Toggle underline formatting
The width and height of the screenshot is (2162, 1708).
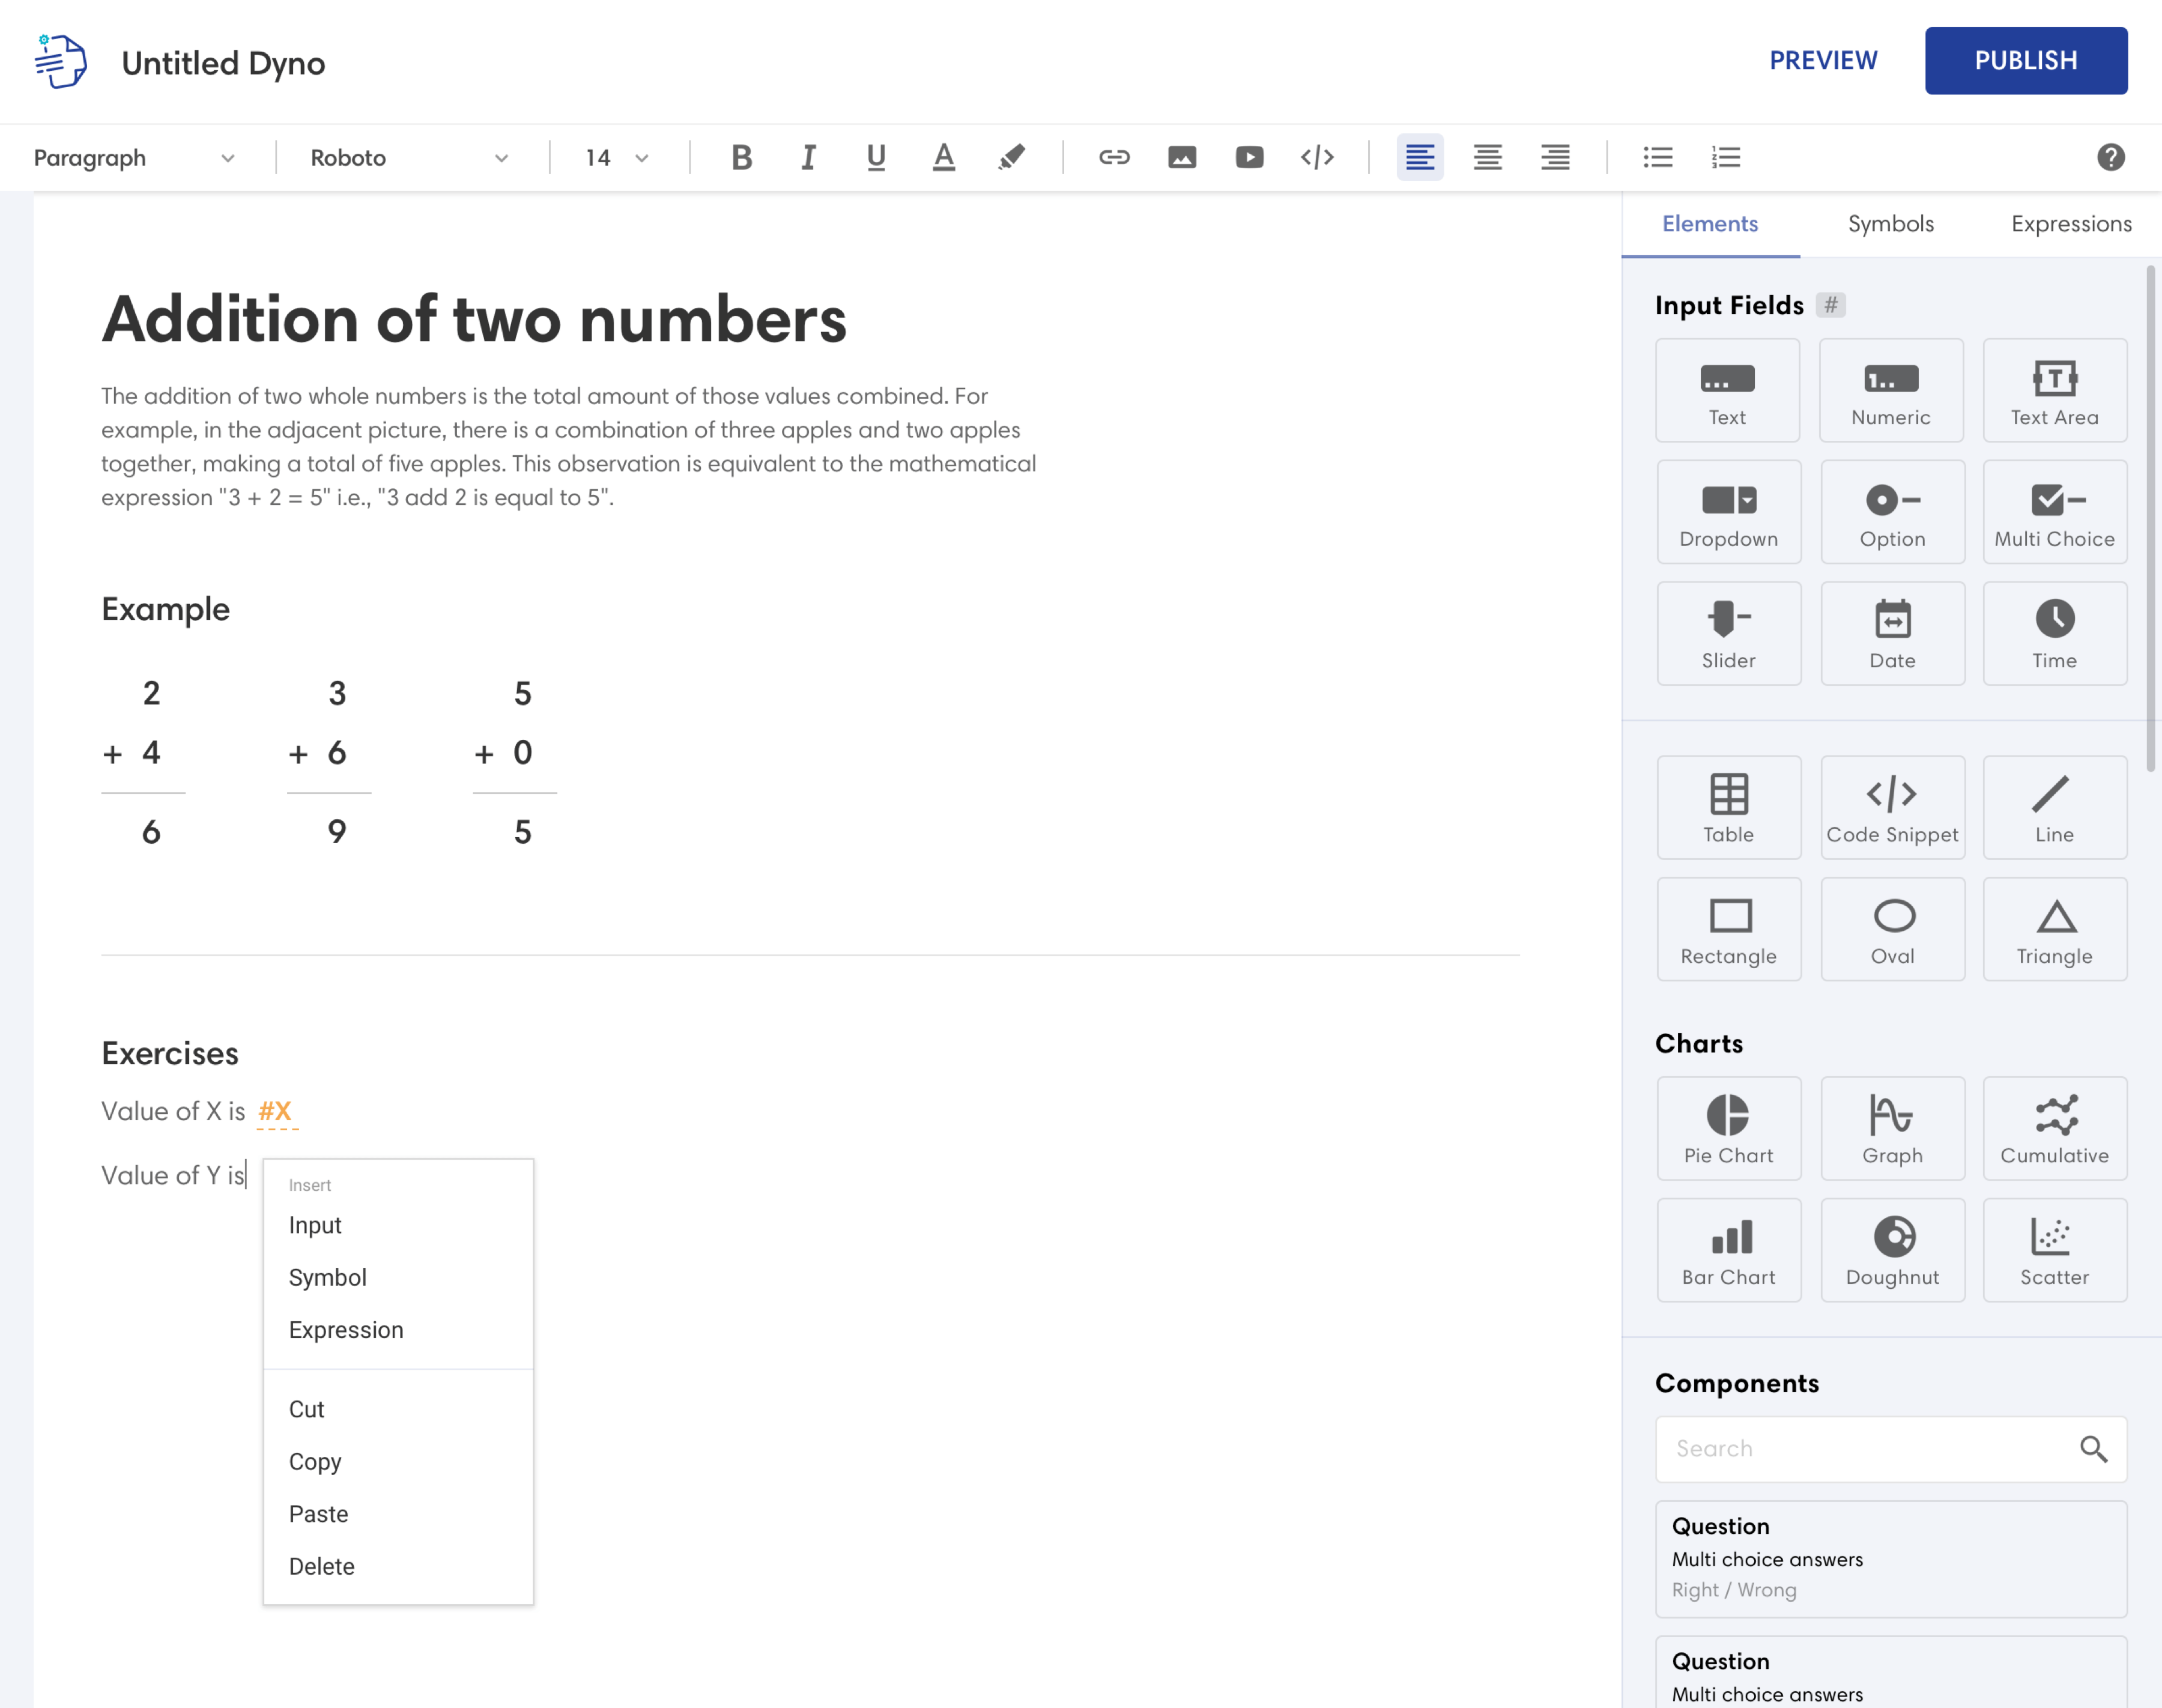(875, 157)
